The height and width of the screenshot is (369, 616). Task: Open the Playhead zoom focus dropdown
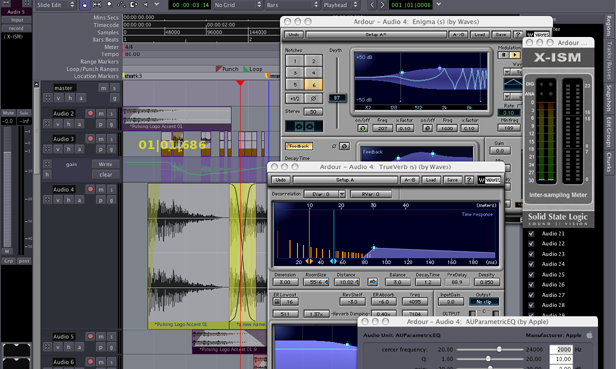pos(340,5)
